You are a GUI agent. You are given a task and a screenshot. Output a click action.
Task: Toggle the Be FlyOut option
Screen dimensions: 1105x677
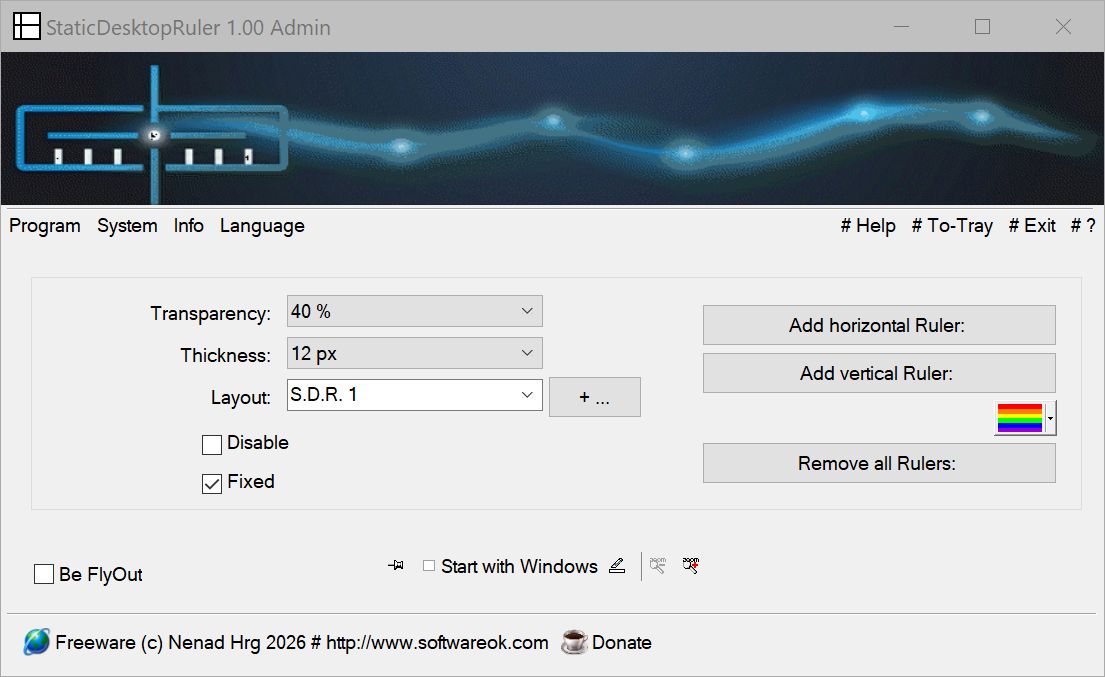43,573
